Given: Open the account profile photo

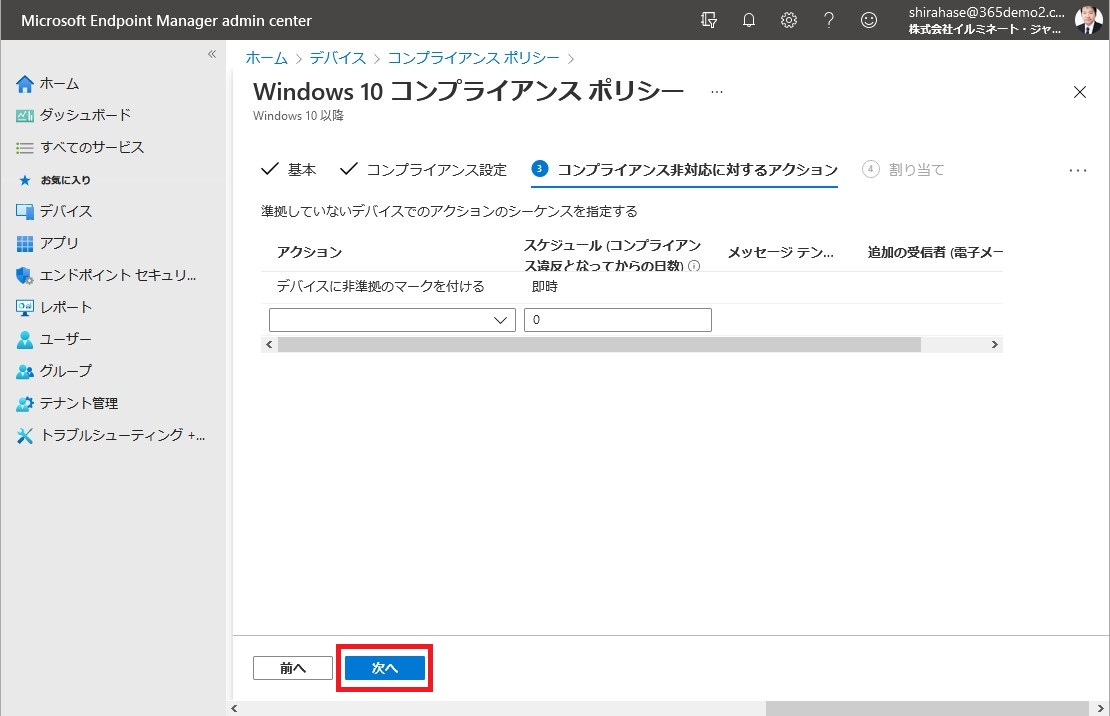Looking at the screenshot, I should point(1088,20).
